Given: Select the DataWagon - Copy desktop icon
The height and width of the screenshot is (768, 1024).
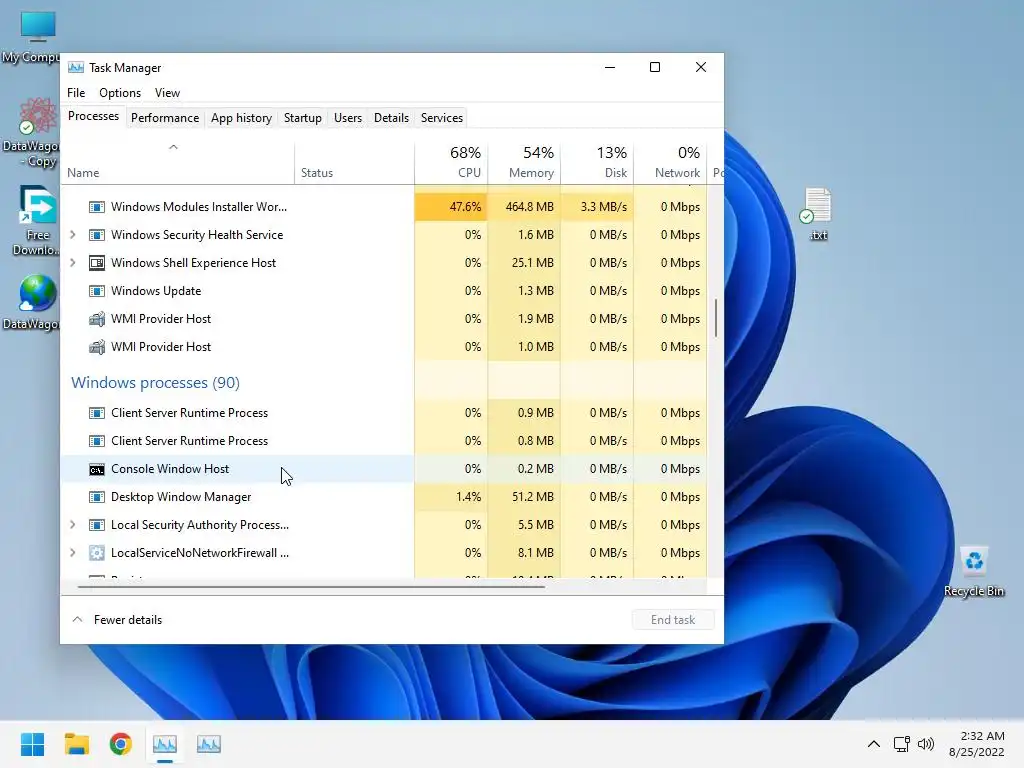Looking at the screenshot, I should [31, 133].
